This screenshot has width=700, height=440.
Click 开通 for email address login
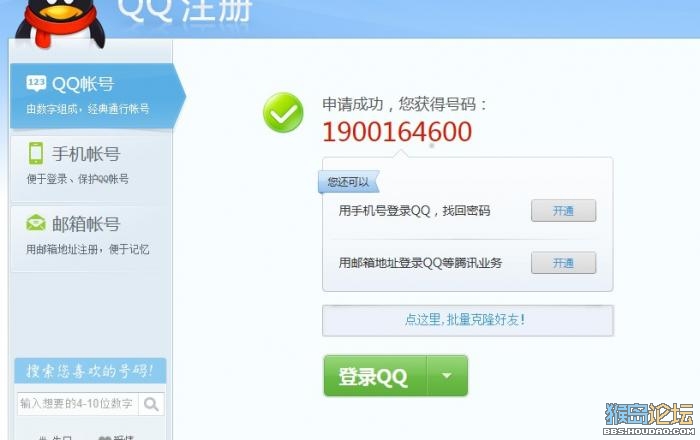click(563, 263)
